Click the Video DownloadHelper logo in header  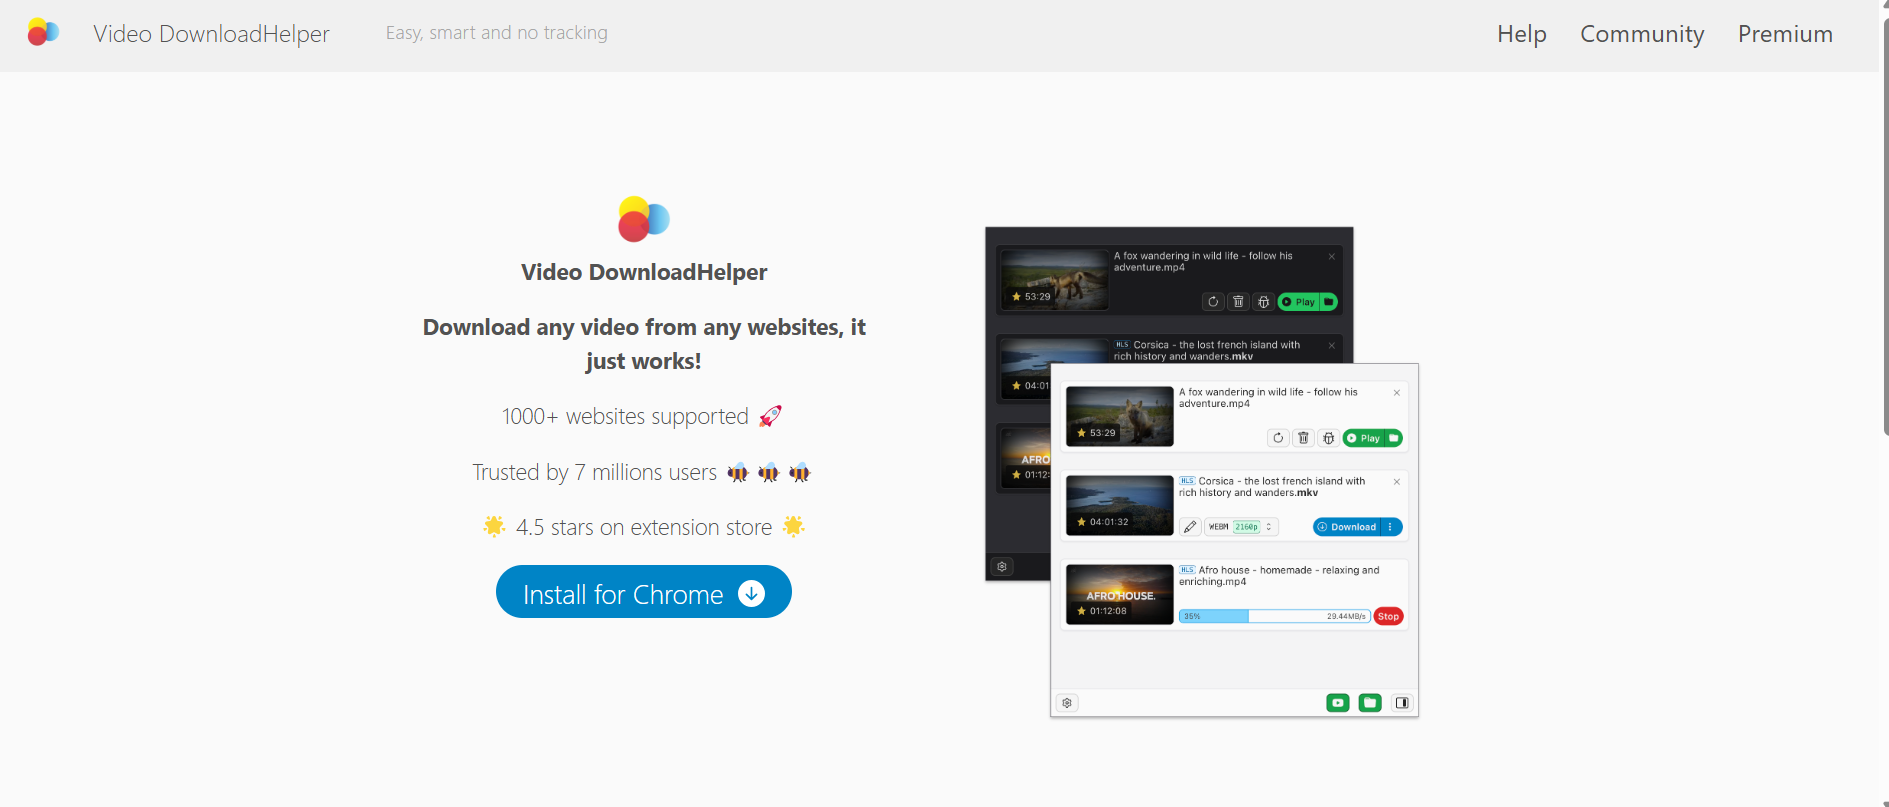(43, 32)
